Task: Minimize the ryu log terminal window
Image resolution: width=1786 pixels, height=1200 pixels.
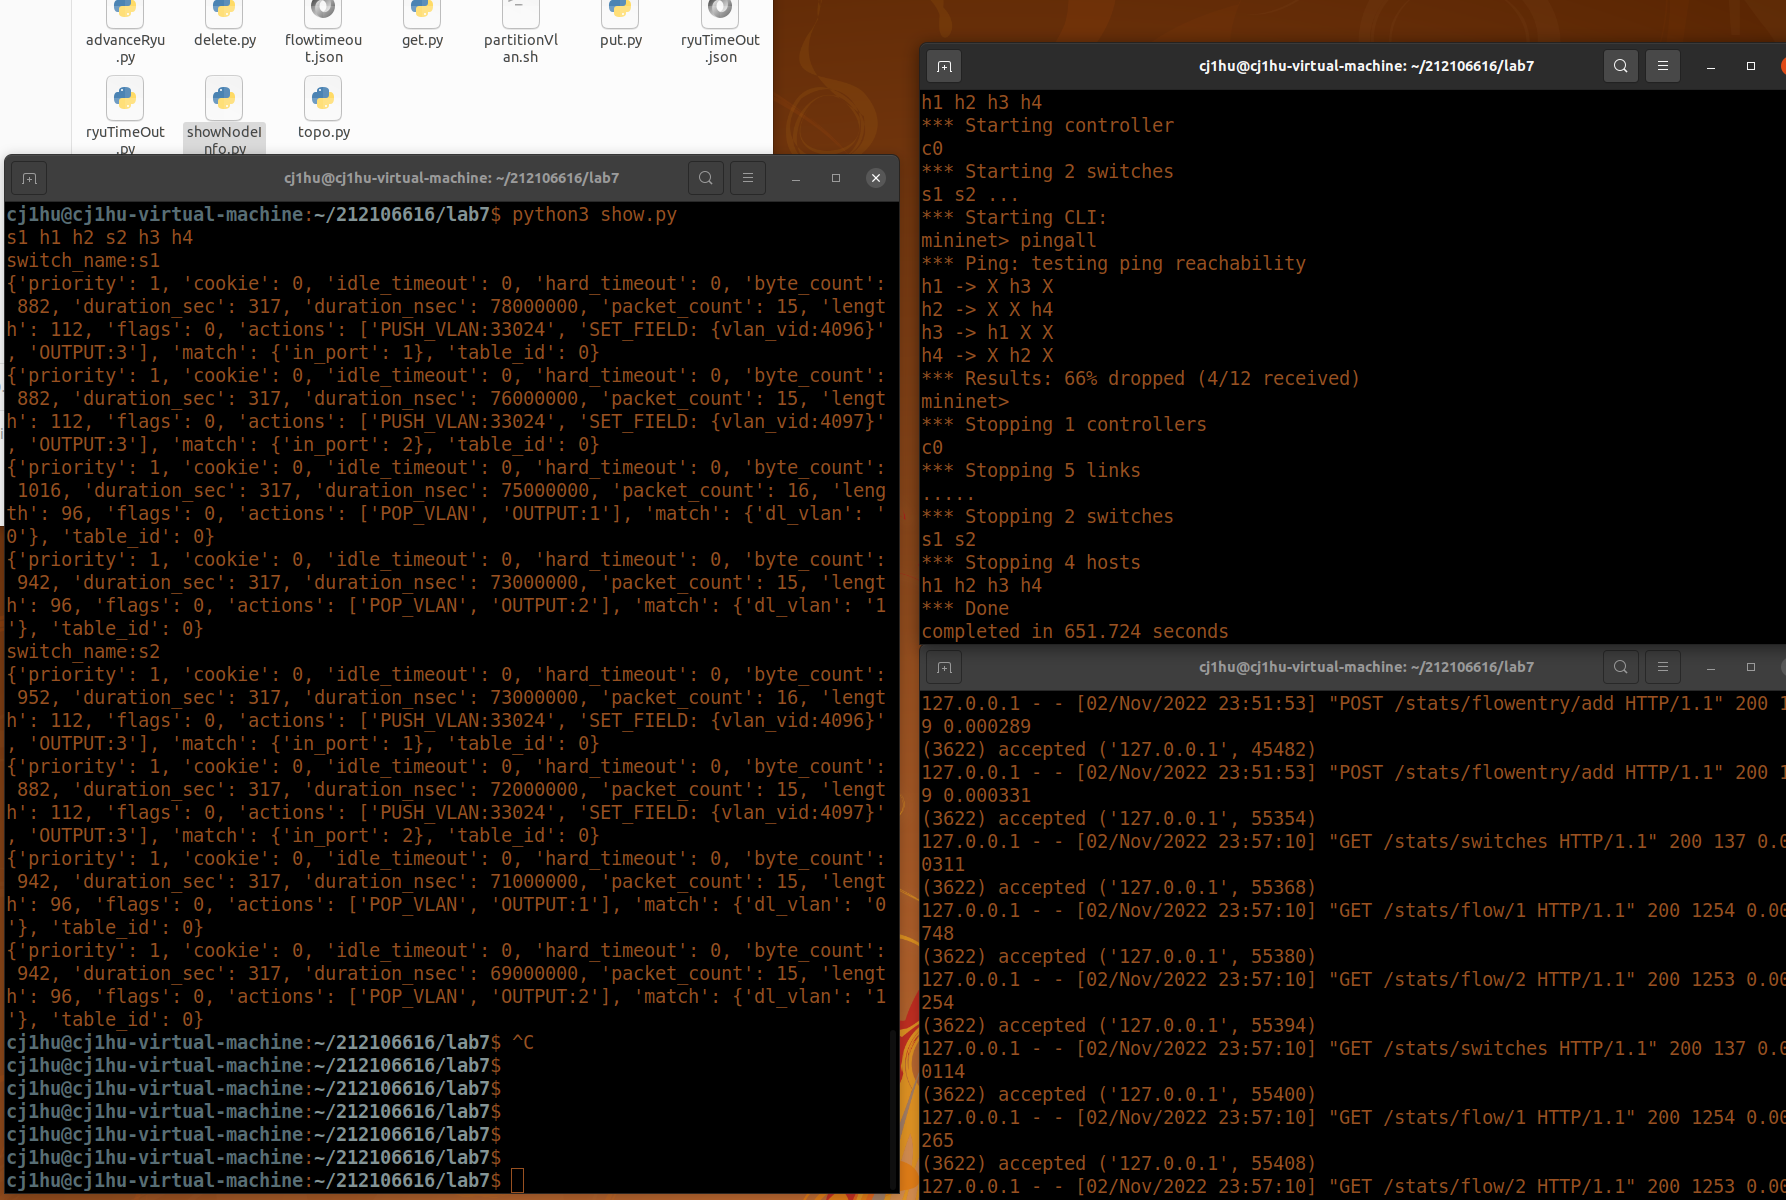Action: (x=1711, y=667)
